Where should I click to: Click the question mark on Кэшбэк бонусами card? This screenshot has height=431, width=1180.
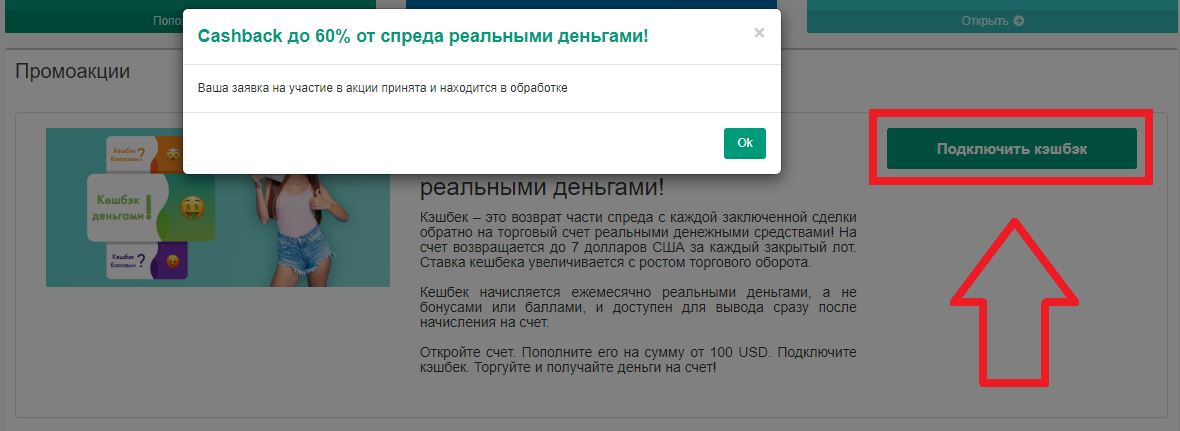[x=152, y=154]
